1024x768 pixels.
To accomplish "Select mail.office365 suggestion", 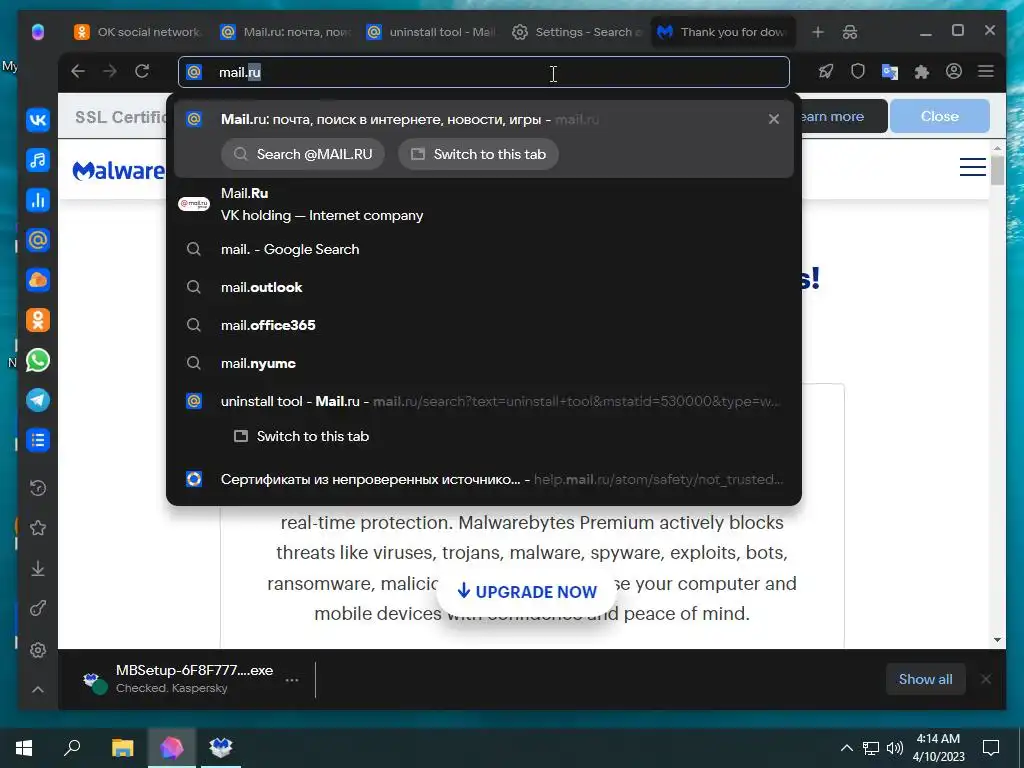I will click(x=483, y=325).
